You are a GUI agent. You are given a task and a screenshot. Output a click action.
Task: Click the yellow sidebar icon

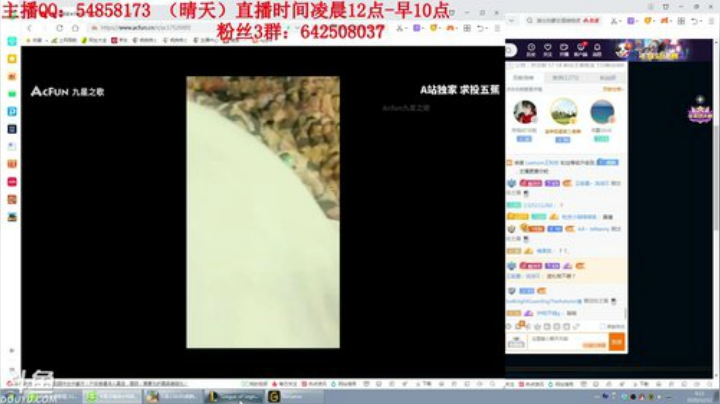12,59
